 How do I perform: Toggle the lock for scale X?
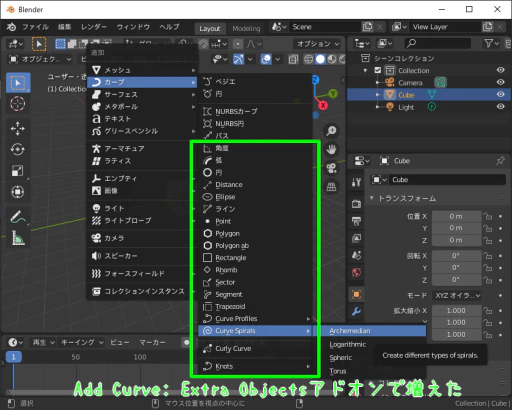[488, 311]
